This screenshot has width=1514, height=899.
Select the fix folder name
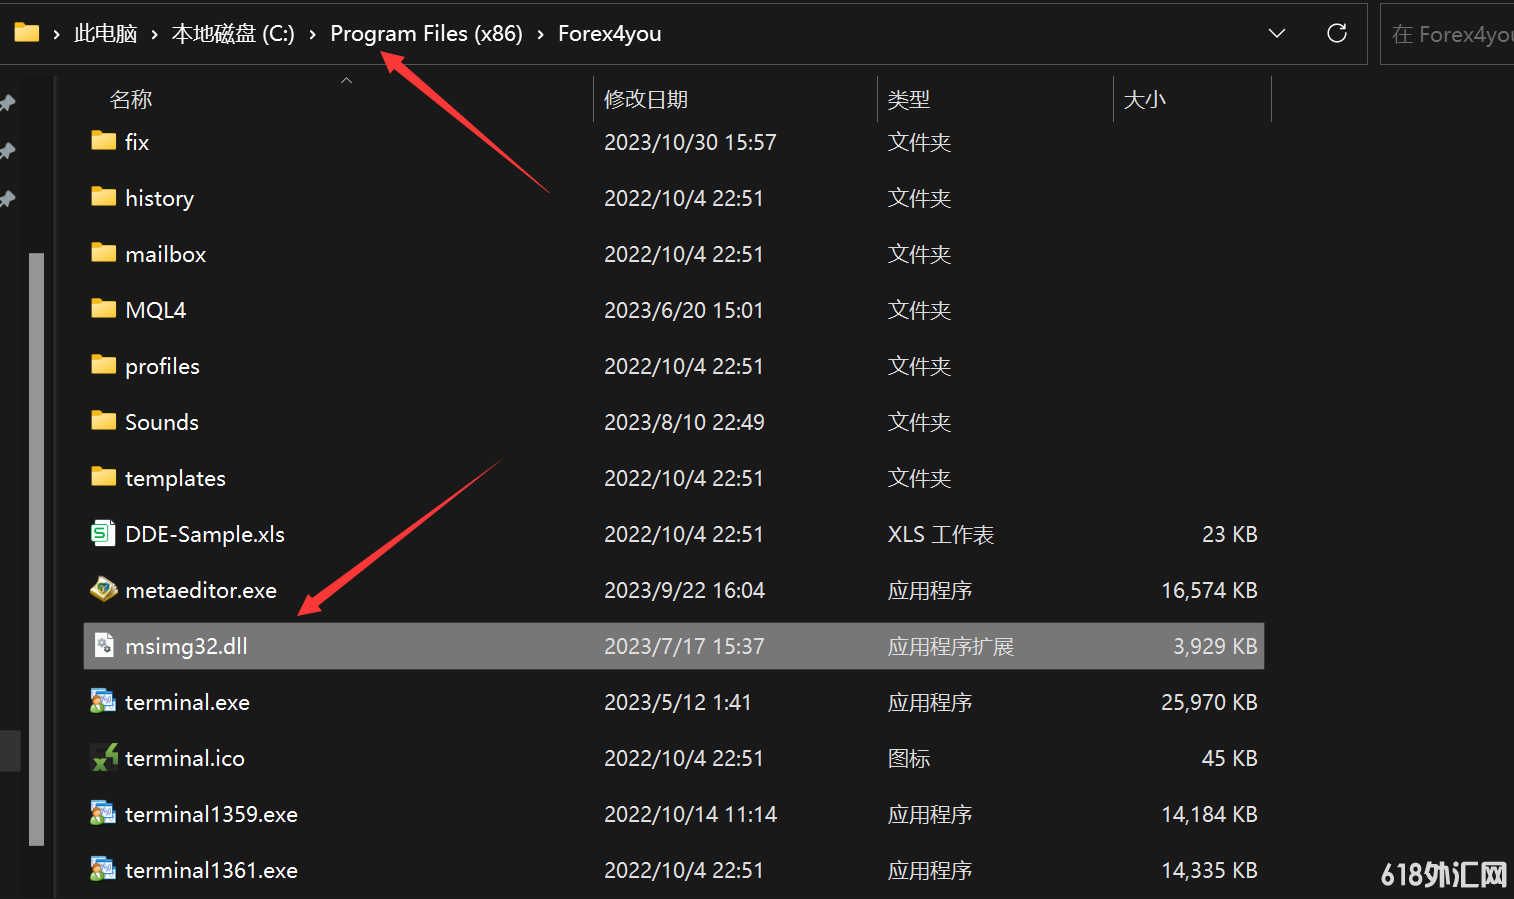coord(137,142)
